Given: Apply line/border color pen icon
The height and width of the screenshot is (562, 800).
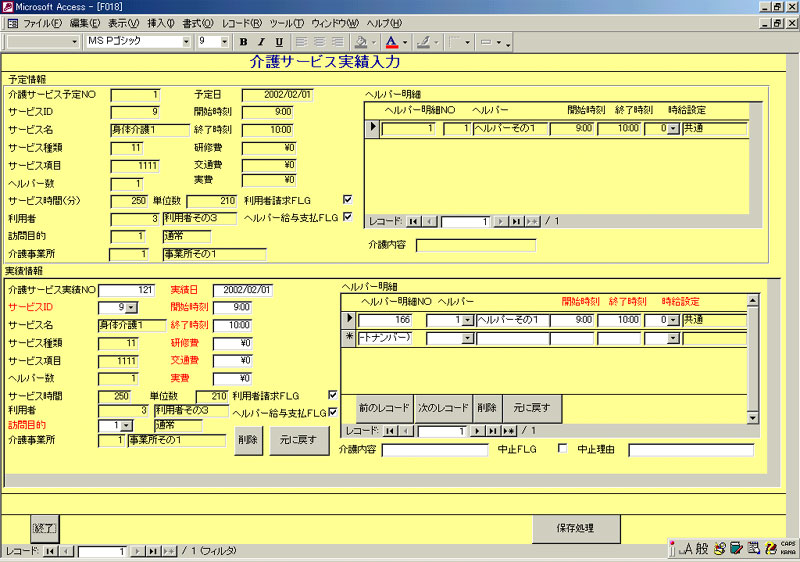Looking at the screenshot, I should tap(423, 42).
